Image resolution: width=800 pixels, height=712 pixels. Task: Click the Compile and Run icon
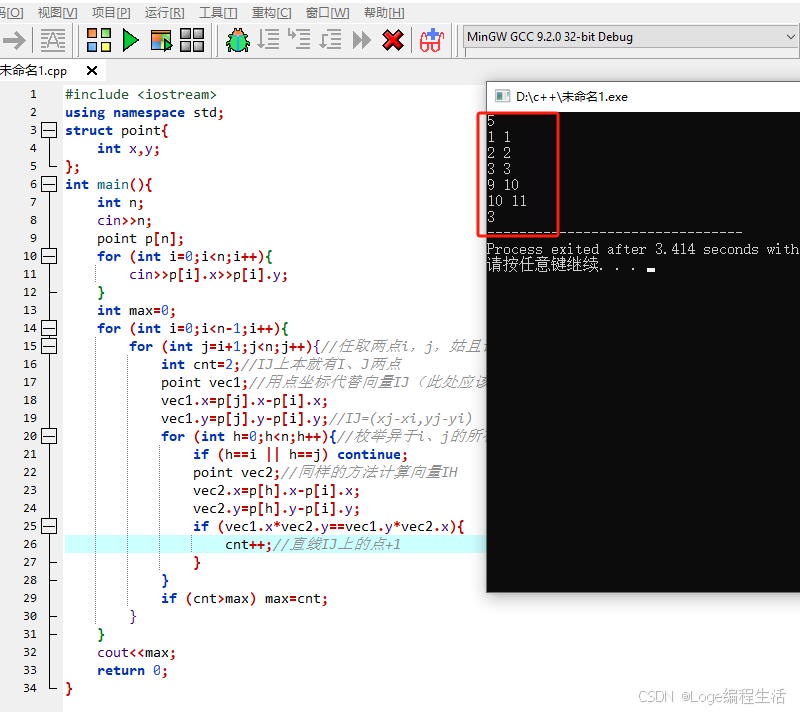coord(161,40)
